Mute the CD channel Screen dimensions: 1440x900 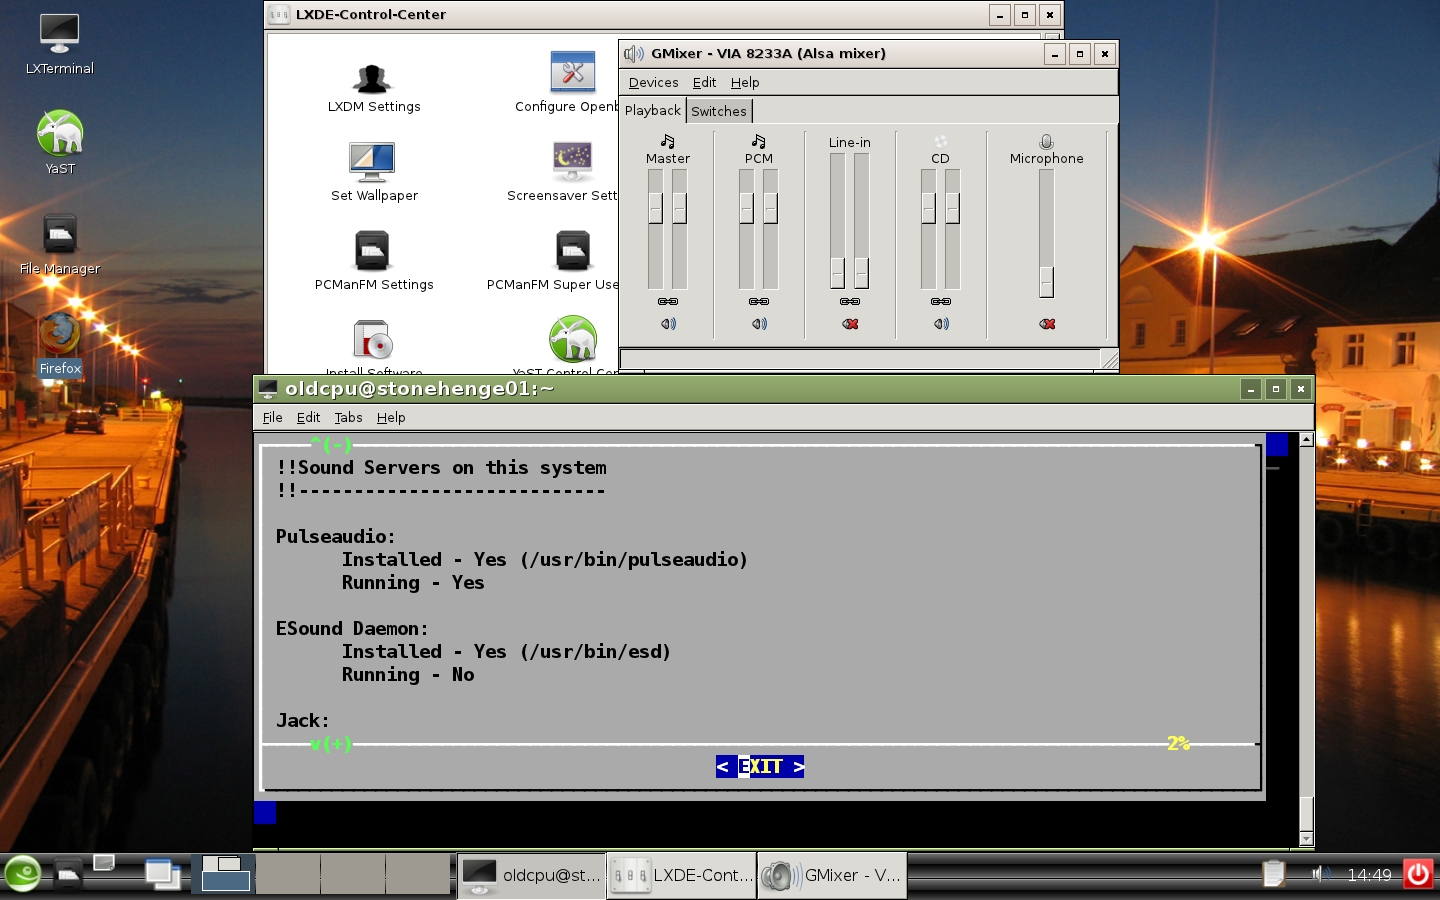click(941, 323)
